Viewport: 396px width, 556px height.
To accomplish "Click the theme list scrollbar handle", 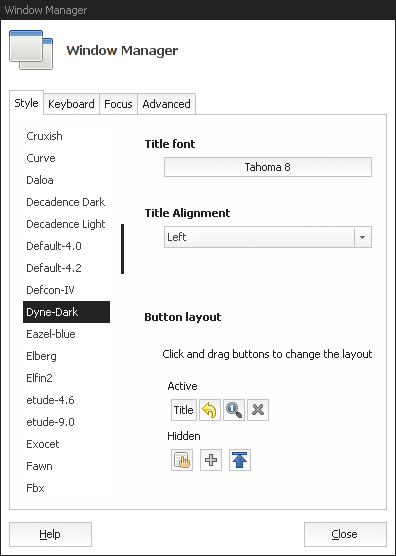I will click(x=123, y=249).
